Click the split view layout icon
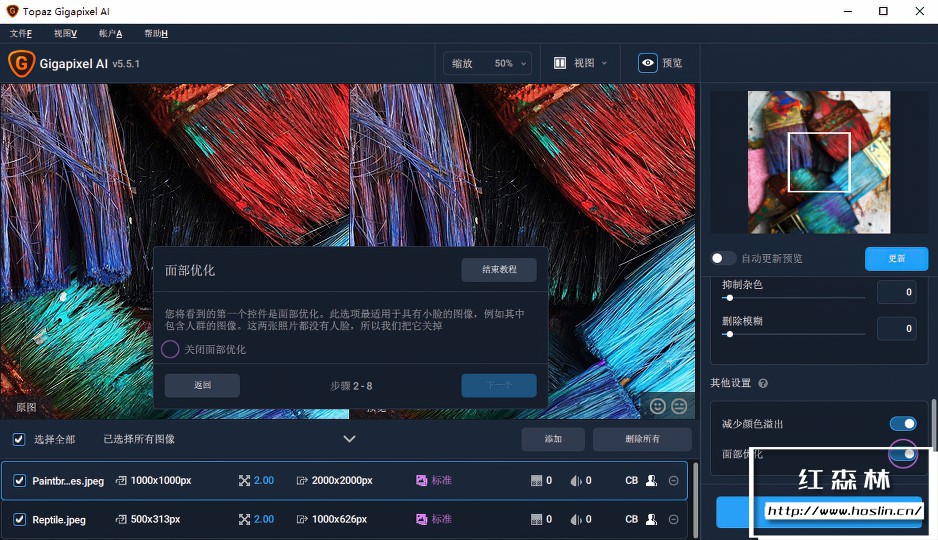Screen dimensions: 938x540 560,63
